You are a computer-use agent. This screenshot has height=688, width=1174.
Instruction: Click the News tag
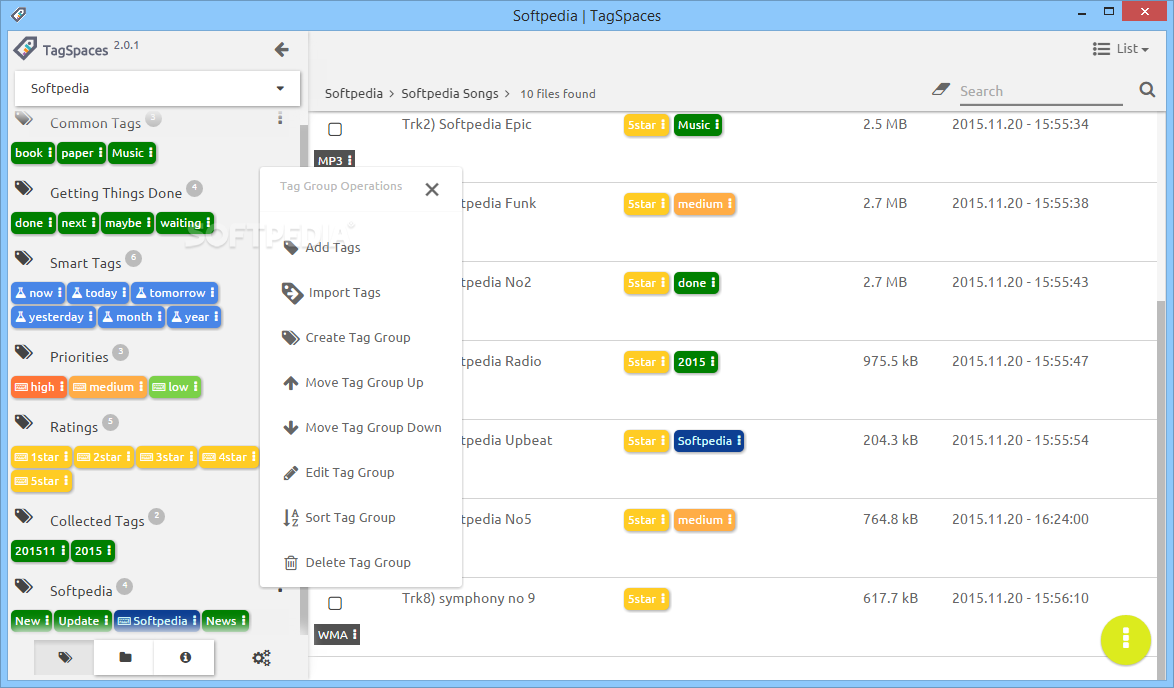225,621
